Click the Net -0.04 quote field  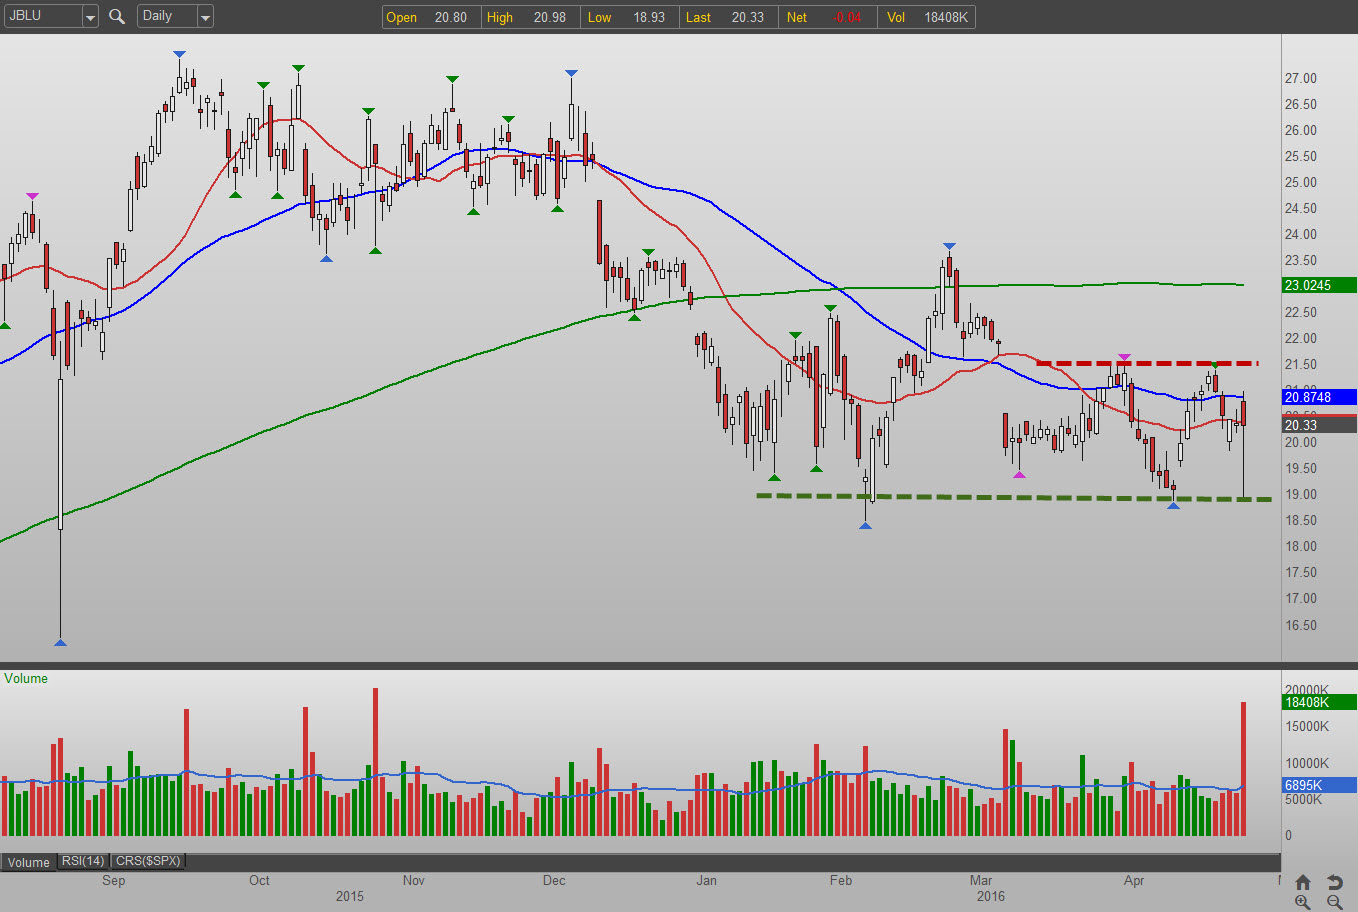pos(825,17)
